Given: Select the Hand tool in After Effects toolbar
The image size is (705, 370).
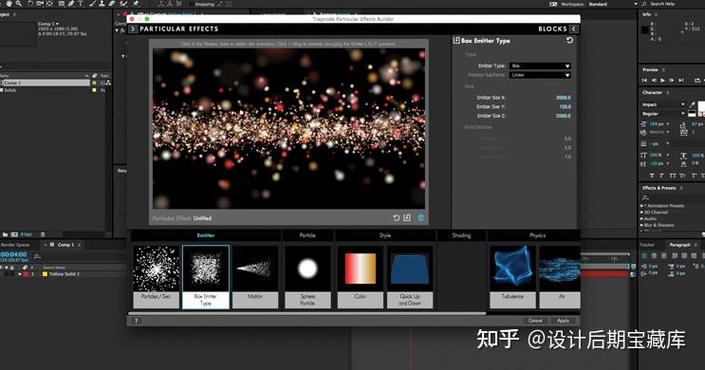Looking at the screenshot, I should 9,3.
